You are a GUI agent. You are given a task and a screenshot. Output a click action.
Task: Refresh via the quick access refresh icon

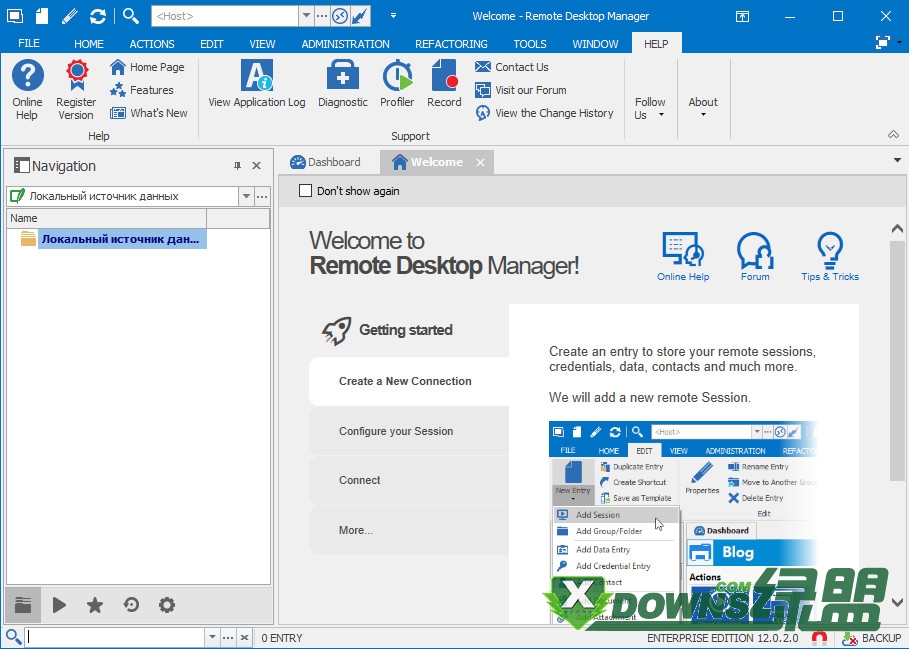pos(98,16)
